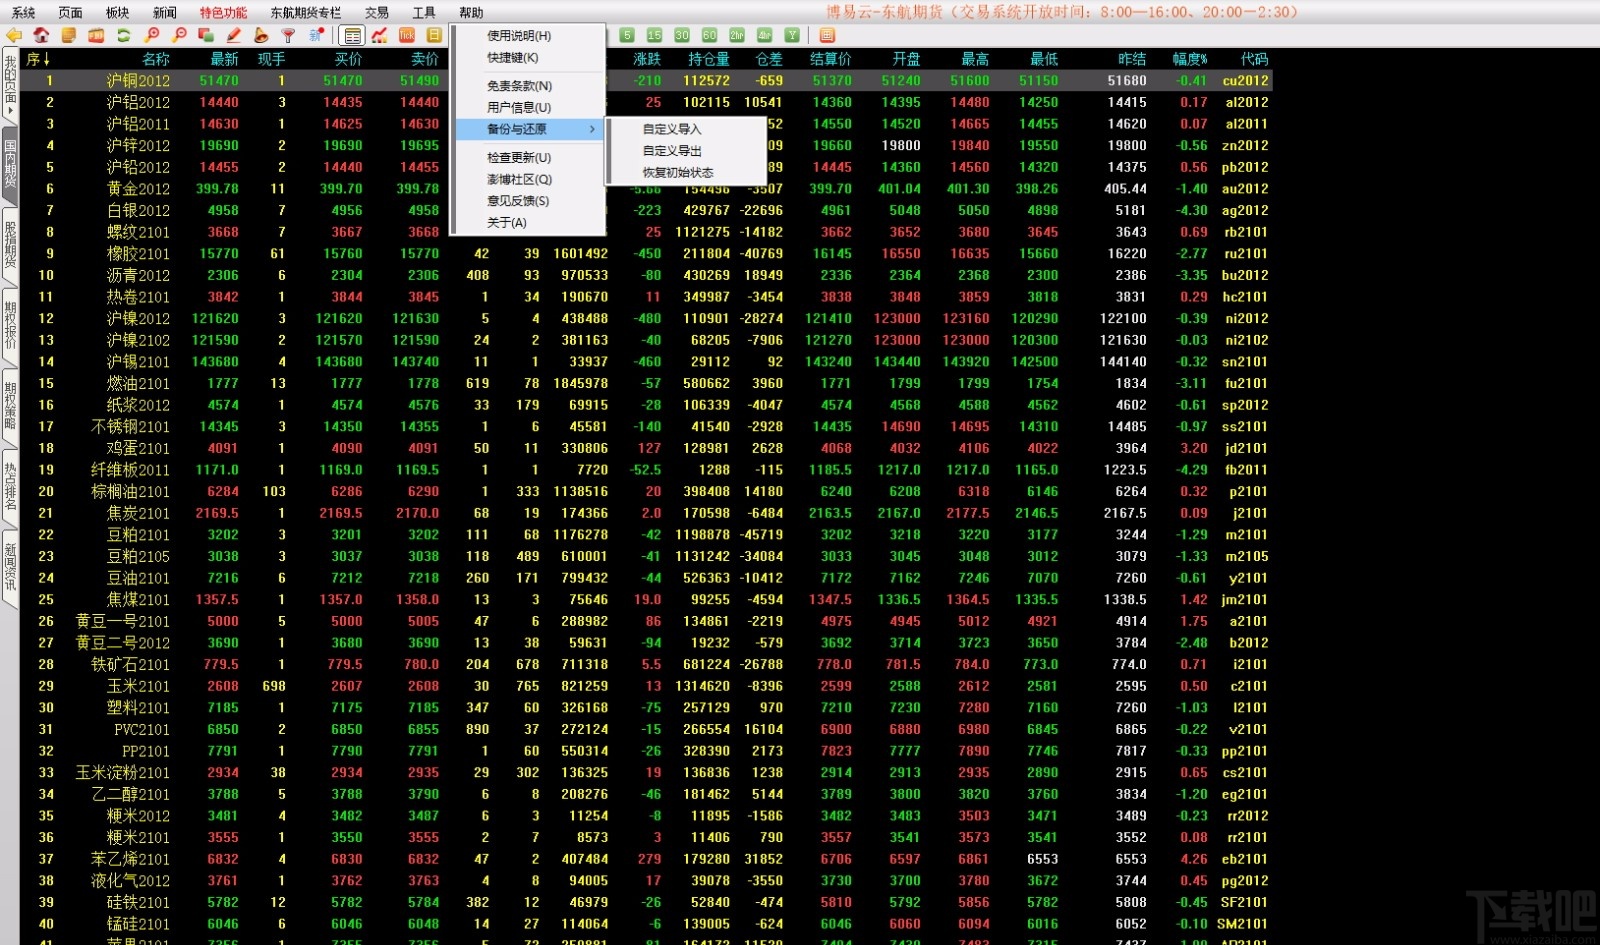Open the 东航期货专栏 menu
Viewport: 1600px width, 945px height.
coord(305,13)
